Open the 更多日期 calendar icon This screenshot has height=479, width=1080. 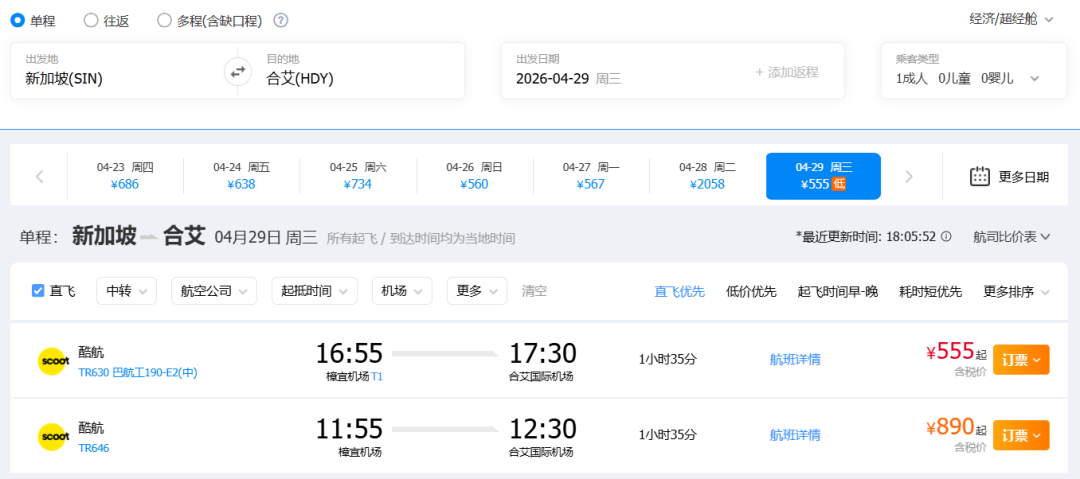coord(980,177)
